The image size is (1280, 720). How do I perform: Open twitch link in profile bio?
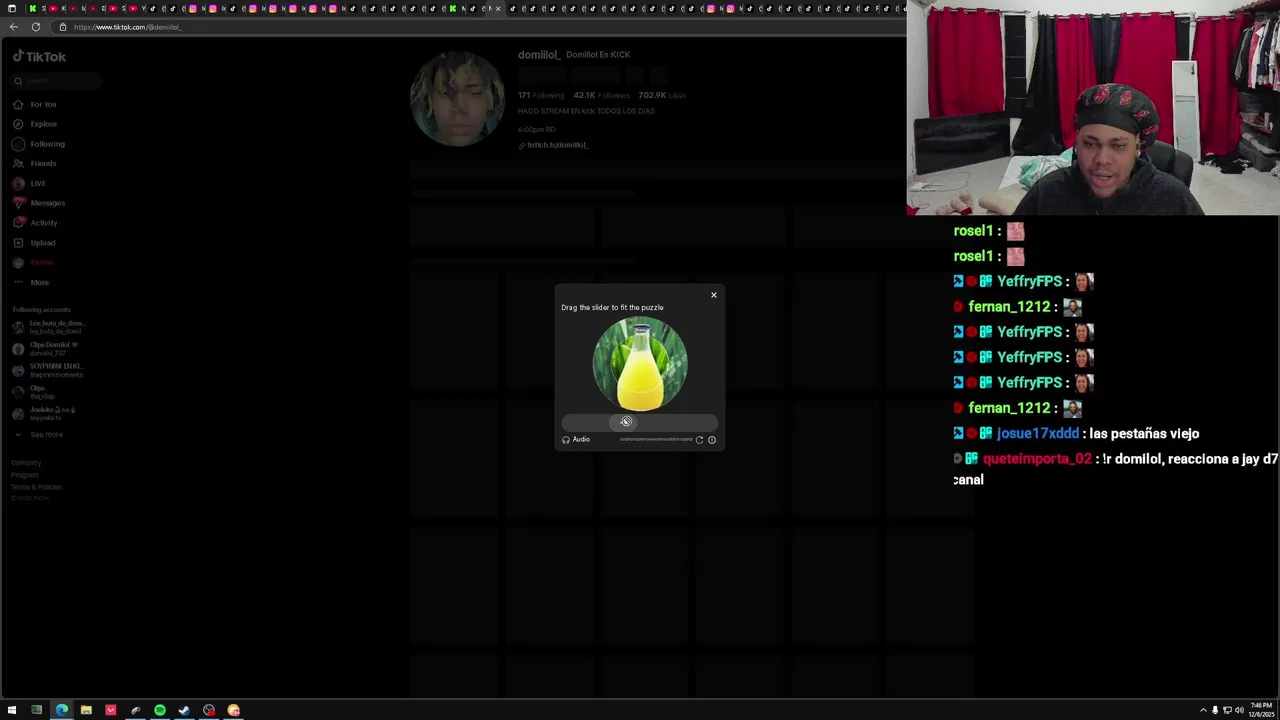pos(553,145)
